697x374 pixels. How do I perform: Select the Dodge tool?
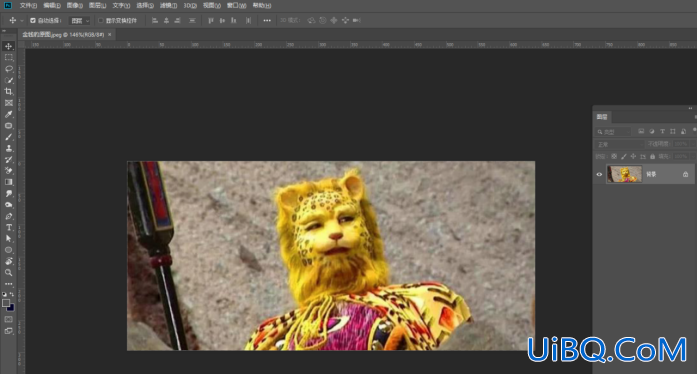coord(8,205)
